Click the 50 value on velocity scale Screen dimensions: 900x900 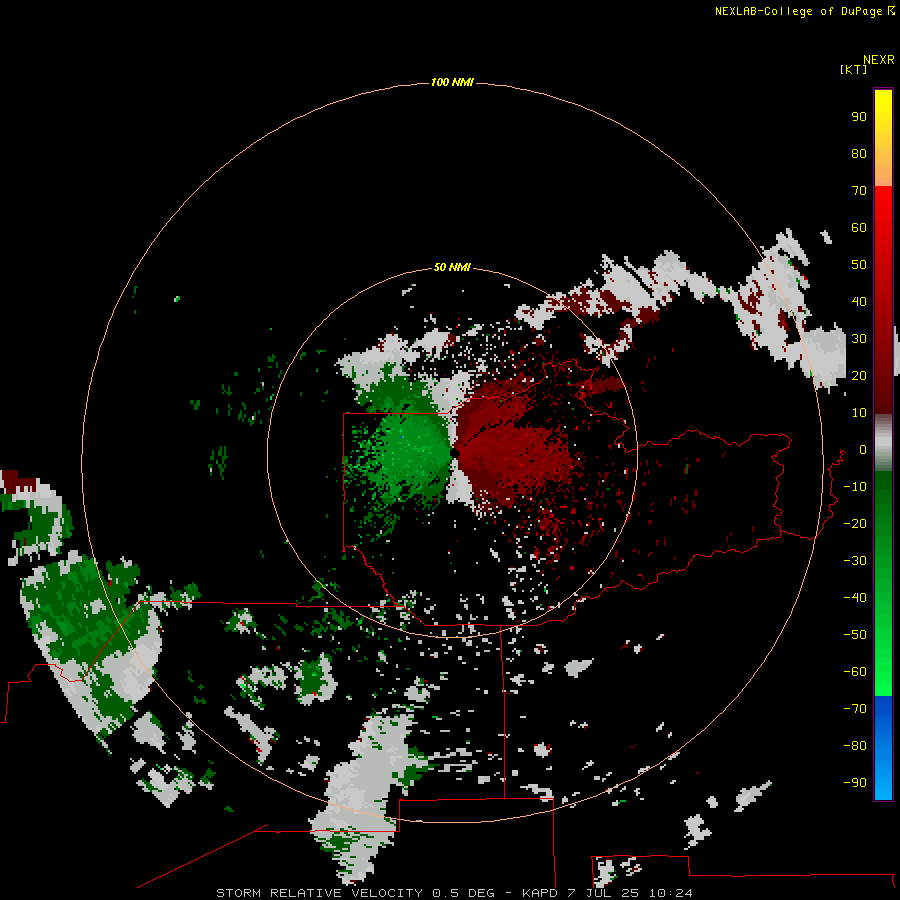click(x=859, y=265)
